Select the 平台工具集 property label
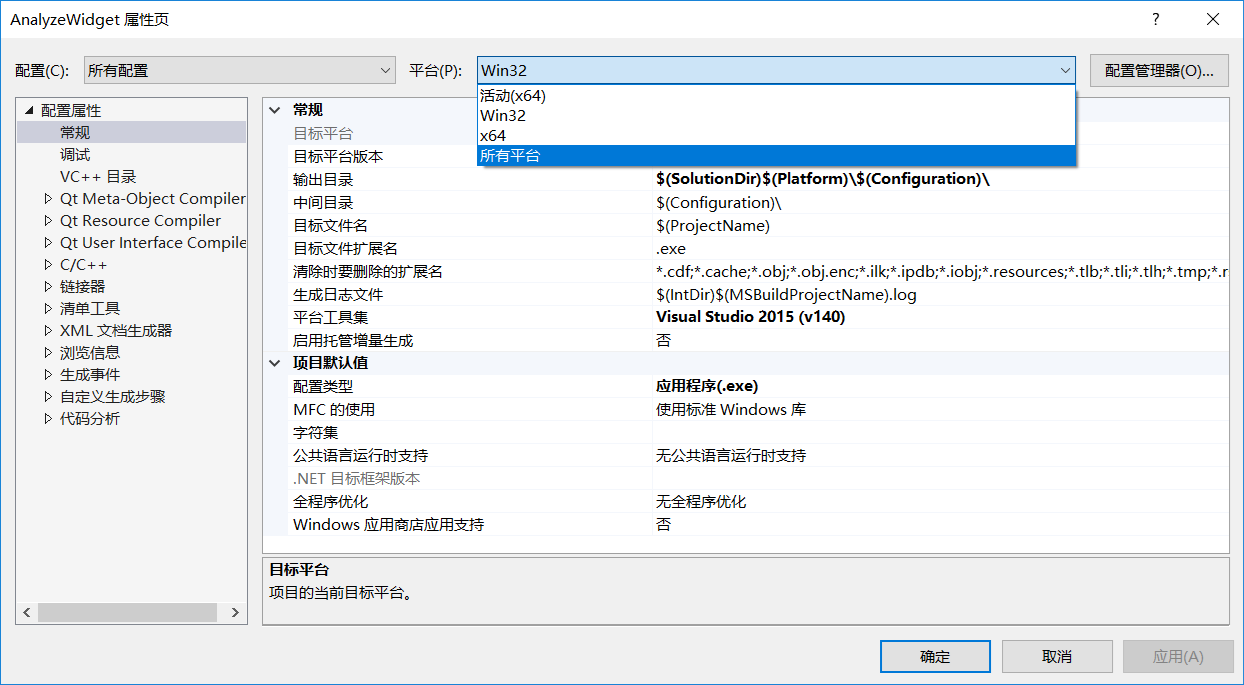1244x685 pixels. click(x=330, y=318)
